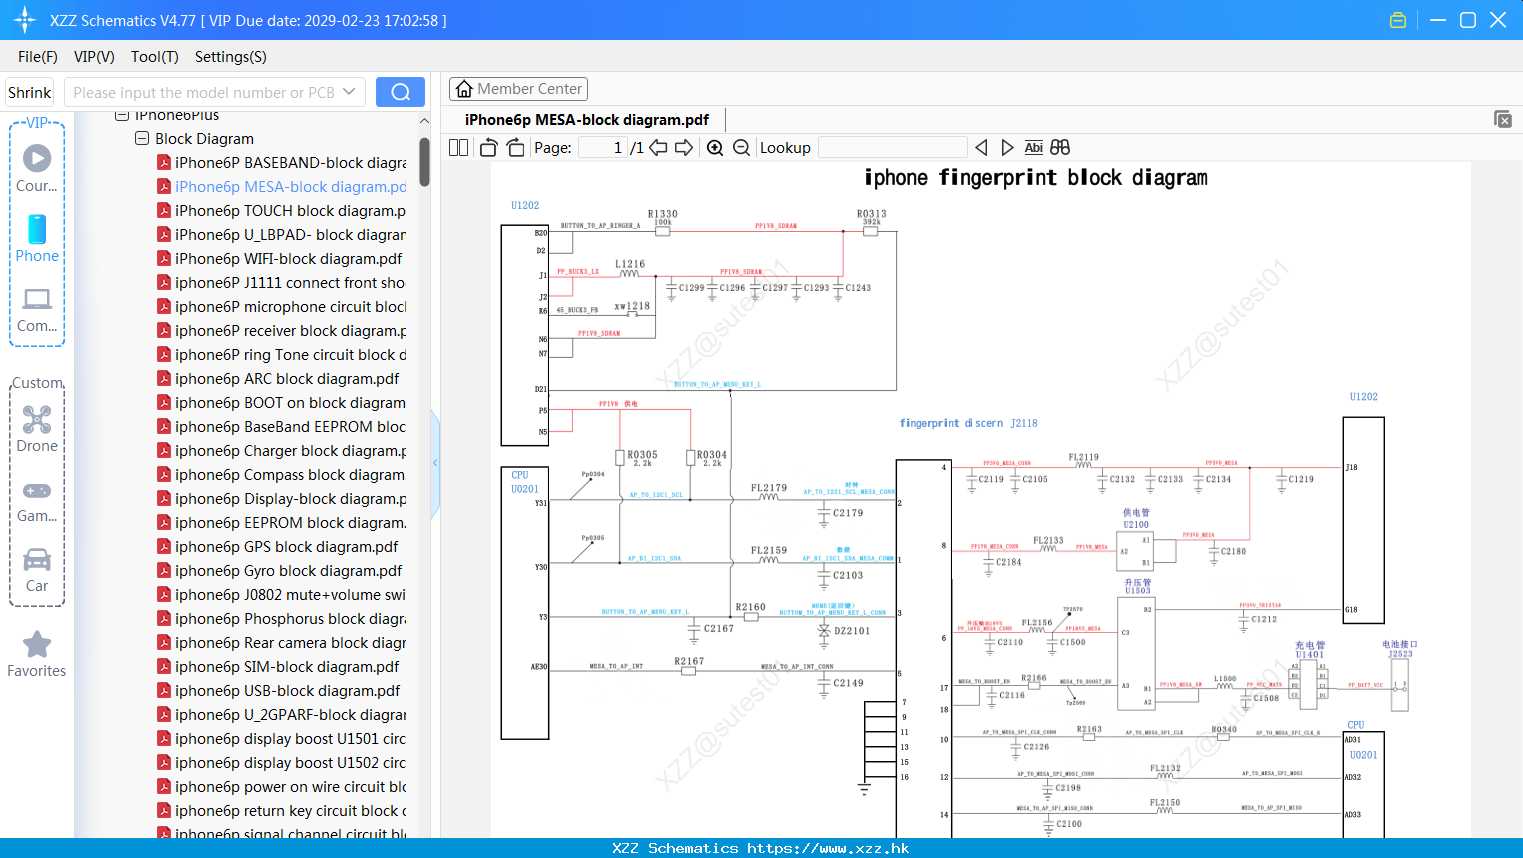Viewport: 1523px width, 858px height.
Task: Open the Settings(S) menu
Action: click(231, 57)
